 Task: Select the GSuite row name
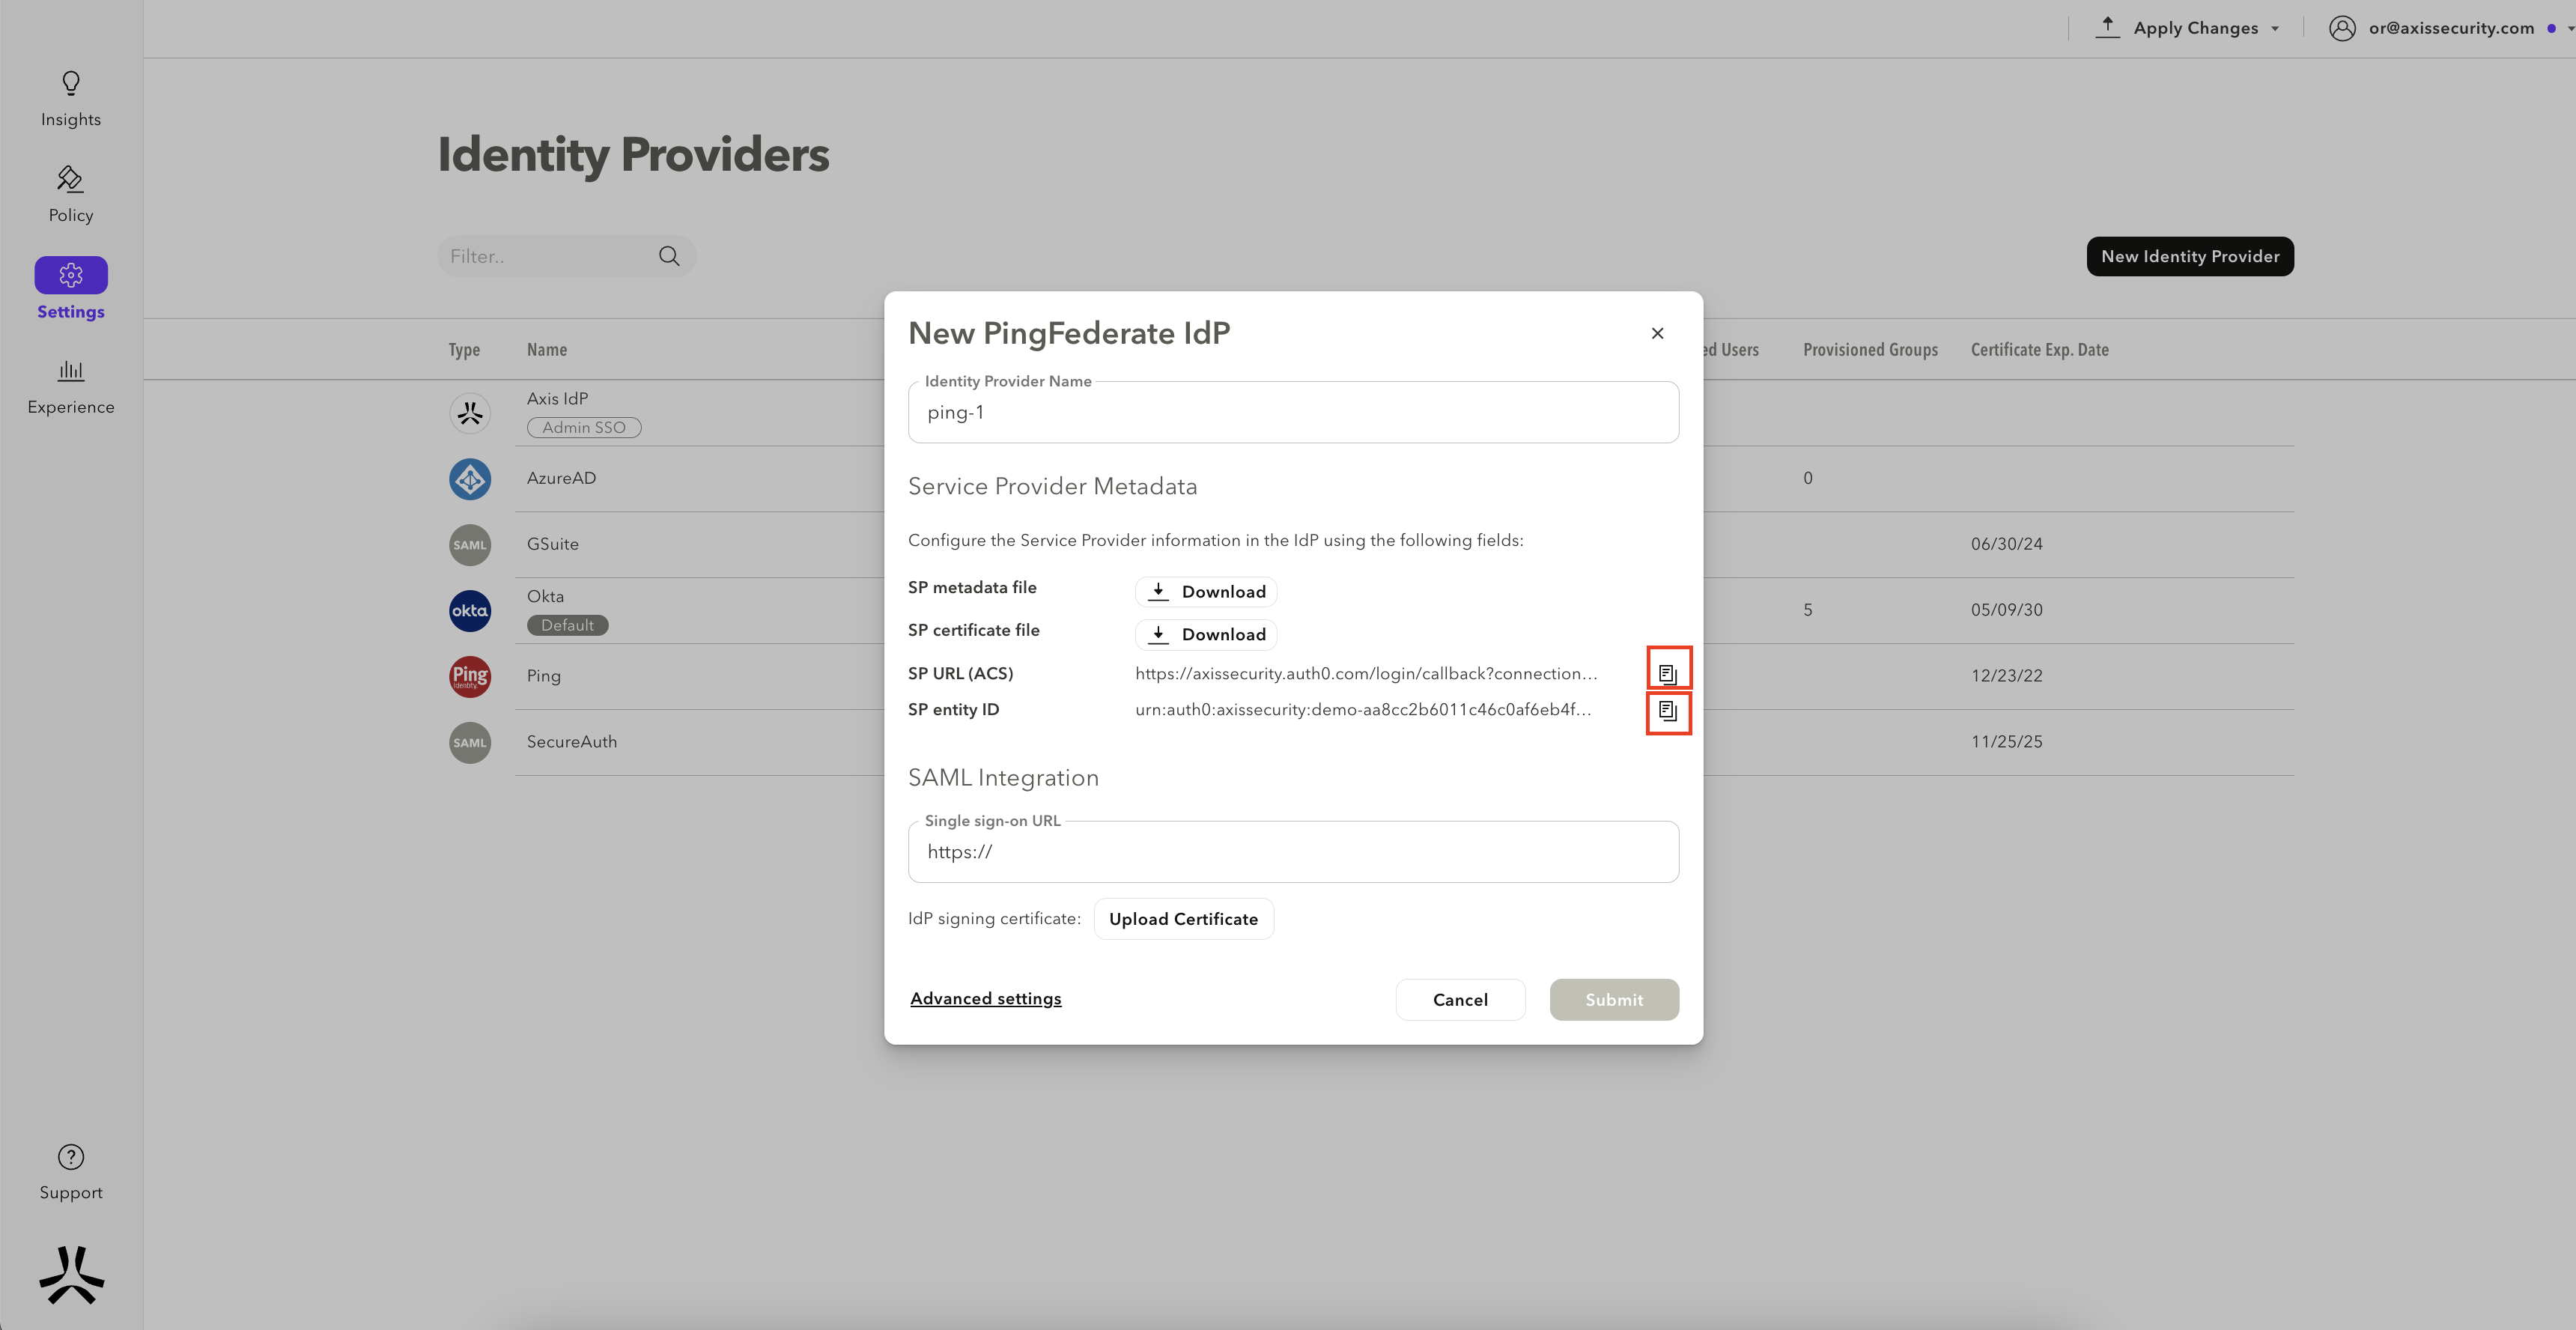pos(552,544)
